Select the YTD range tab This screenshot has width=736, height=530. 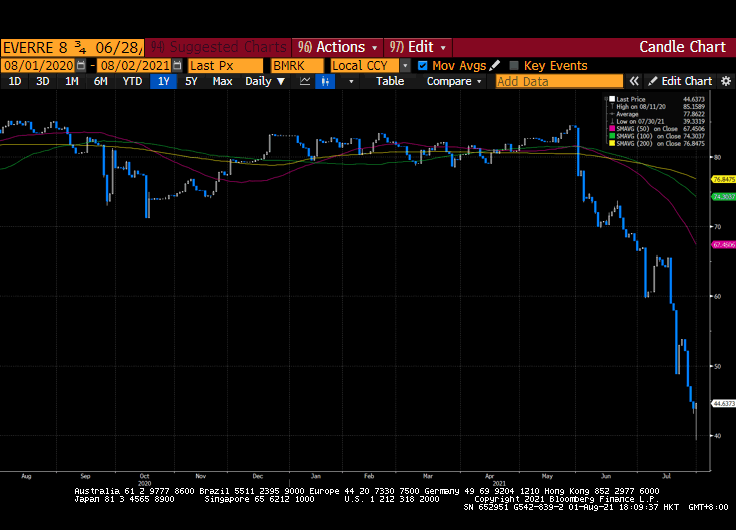[x=132, y=81]
